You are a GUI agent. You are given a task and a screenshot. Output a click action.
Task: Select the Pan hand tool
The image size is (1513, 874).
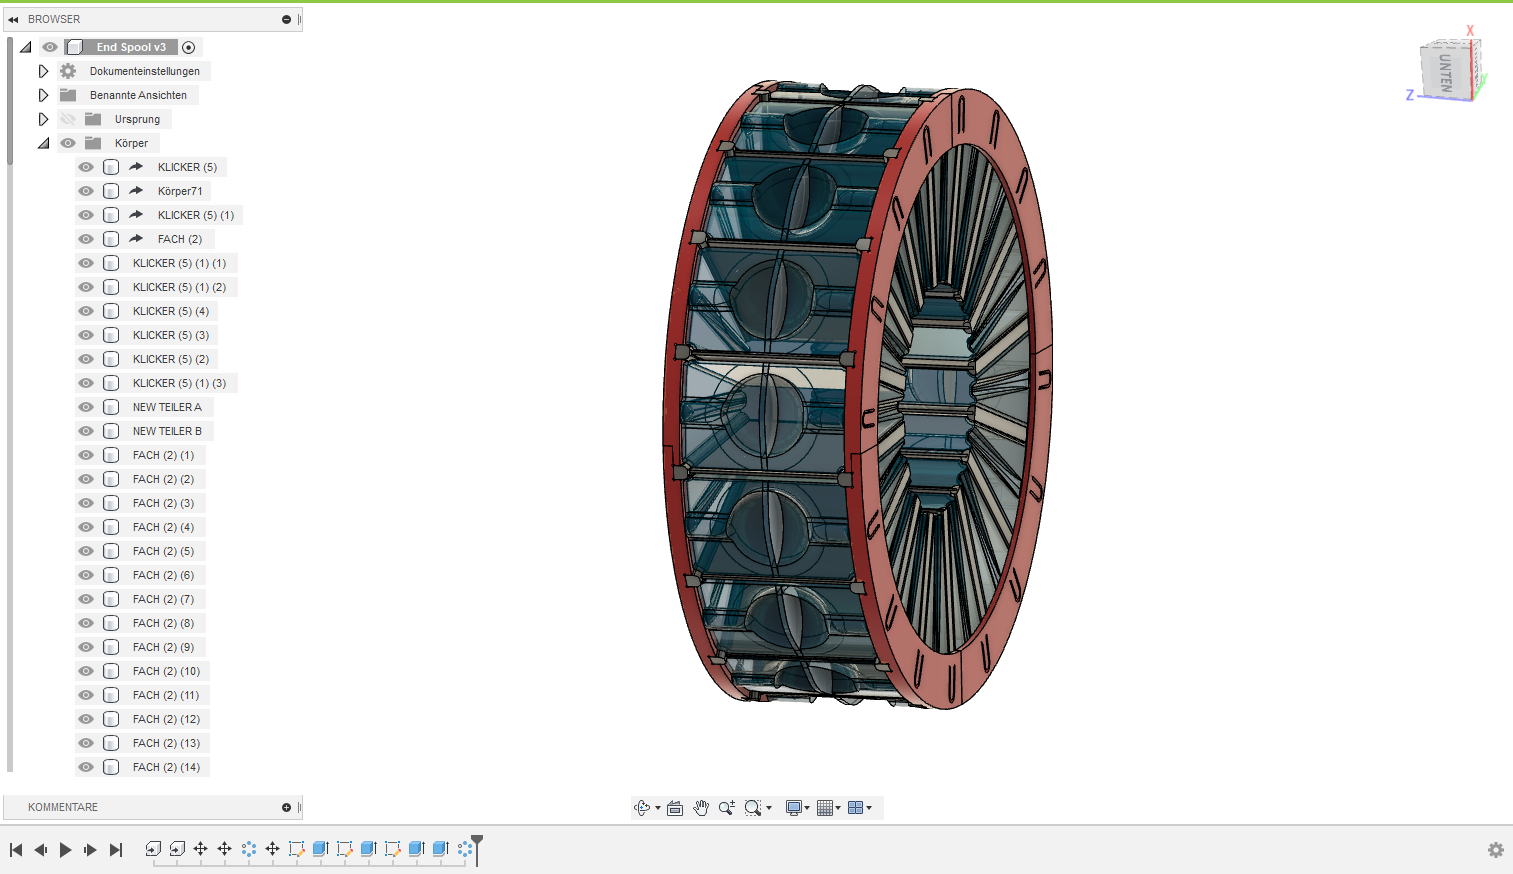pyautogui.click(x=701, y=808)
